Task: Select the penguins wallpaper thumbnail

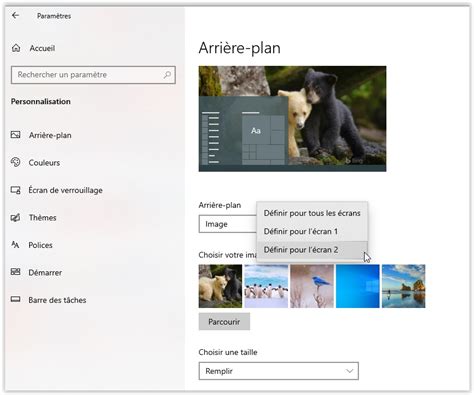Action: click(266, 286)
